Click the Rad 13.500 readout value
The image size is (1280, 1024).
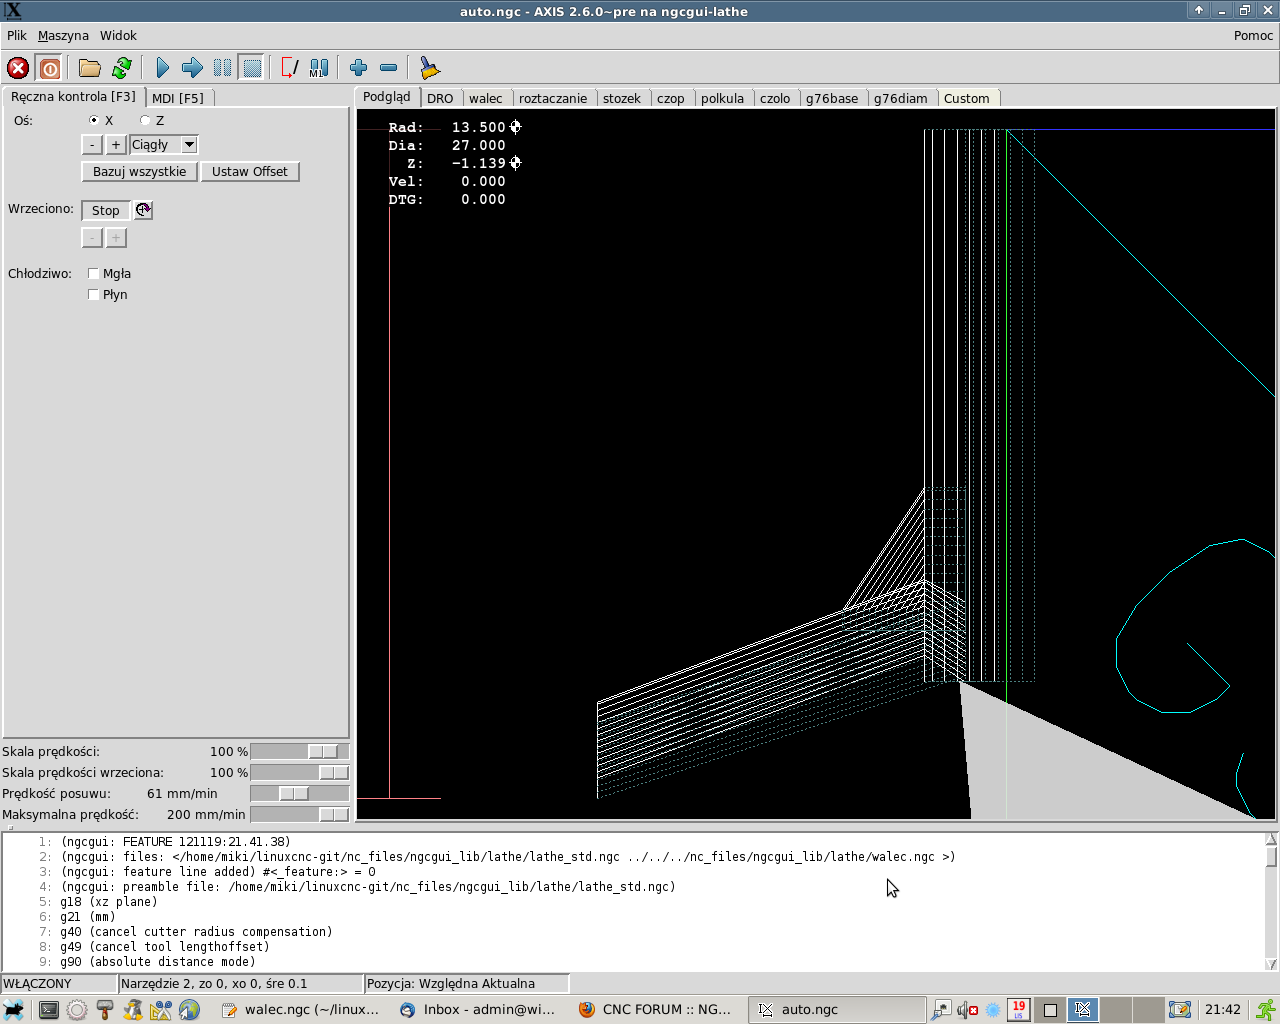478,127
